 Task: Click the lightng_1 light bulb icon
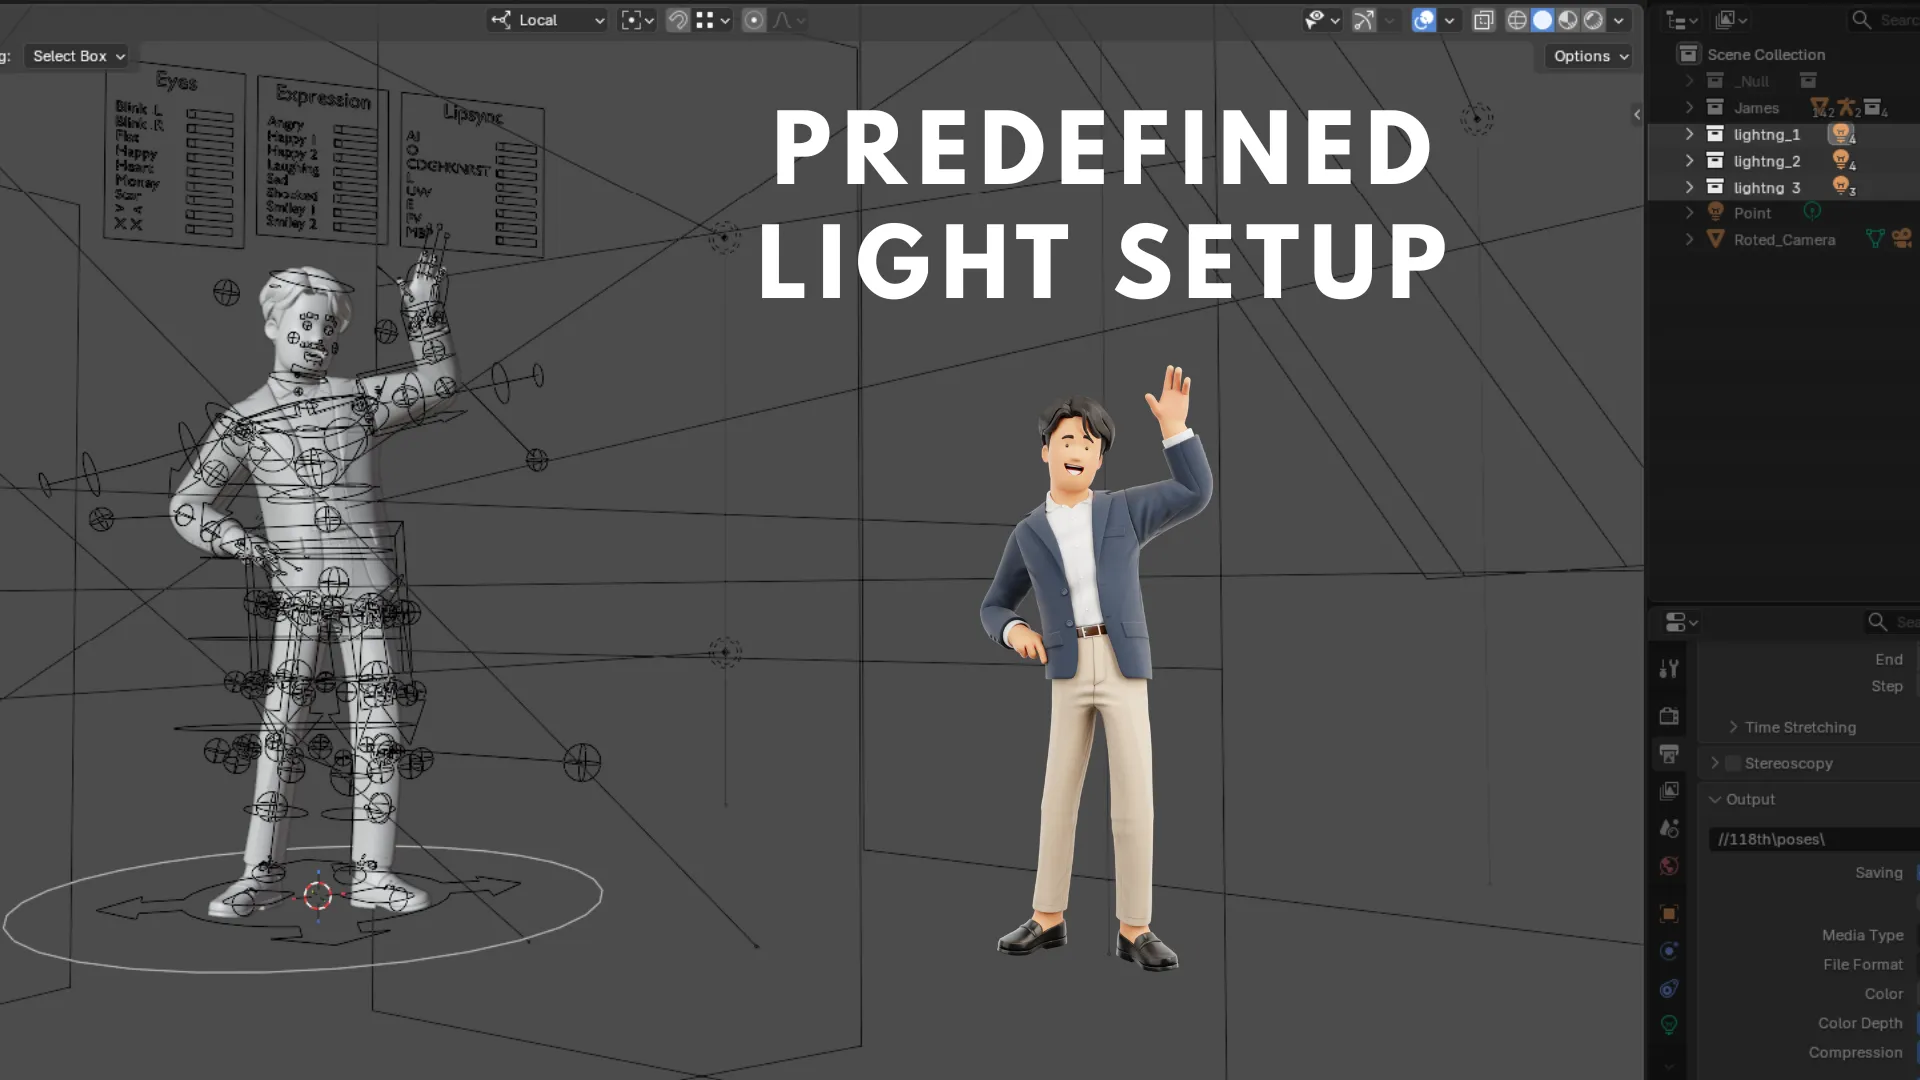click(1840, 133)
